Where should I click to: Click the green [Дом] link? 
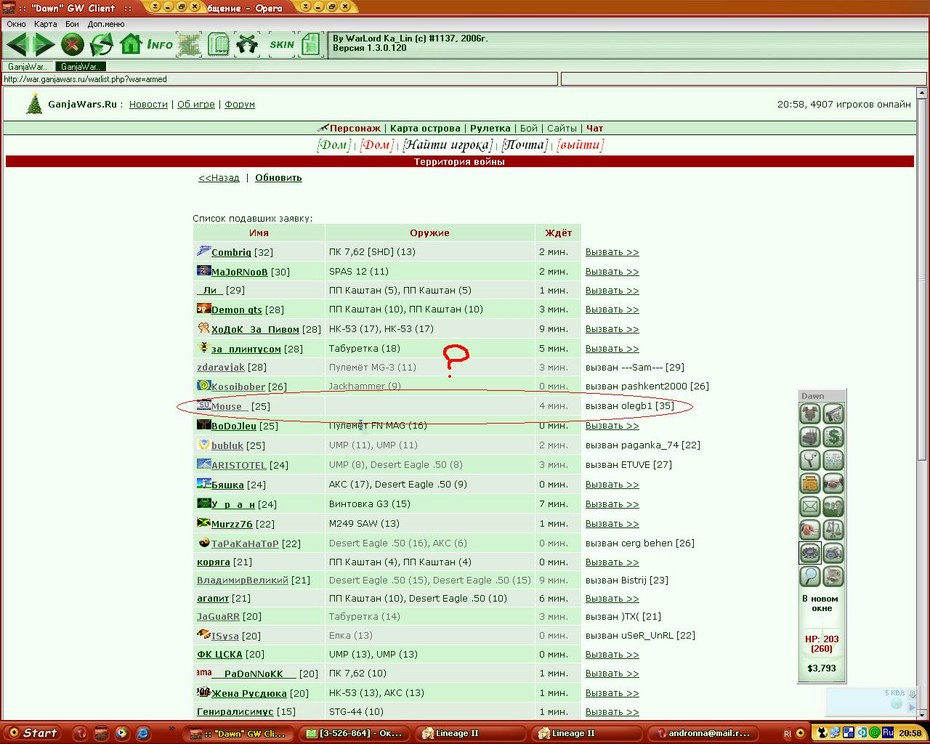coord(334,145)
